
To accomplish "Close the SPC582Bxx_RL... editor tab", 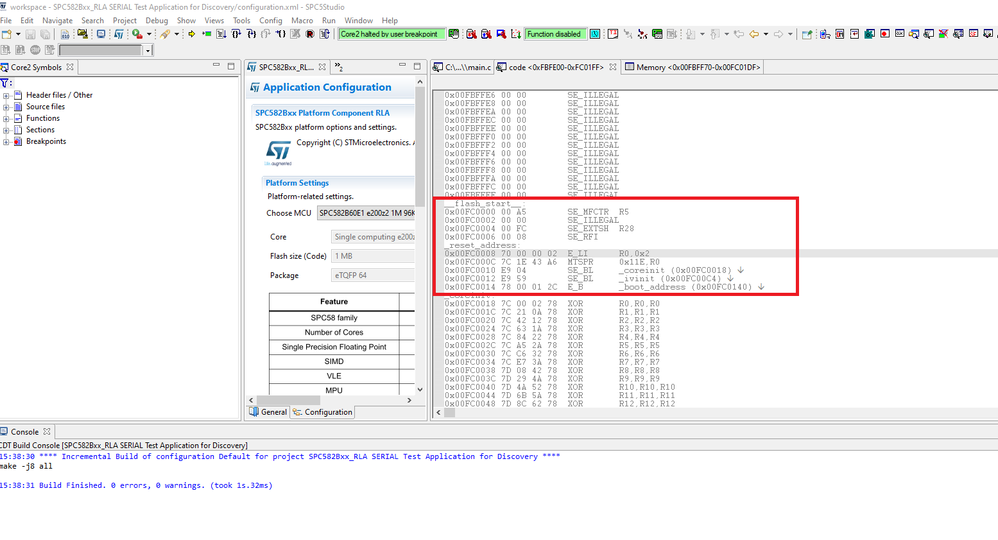I will pos(322,67).
